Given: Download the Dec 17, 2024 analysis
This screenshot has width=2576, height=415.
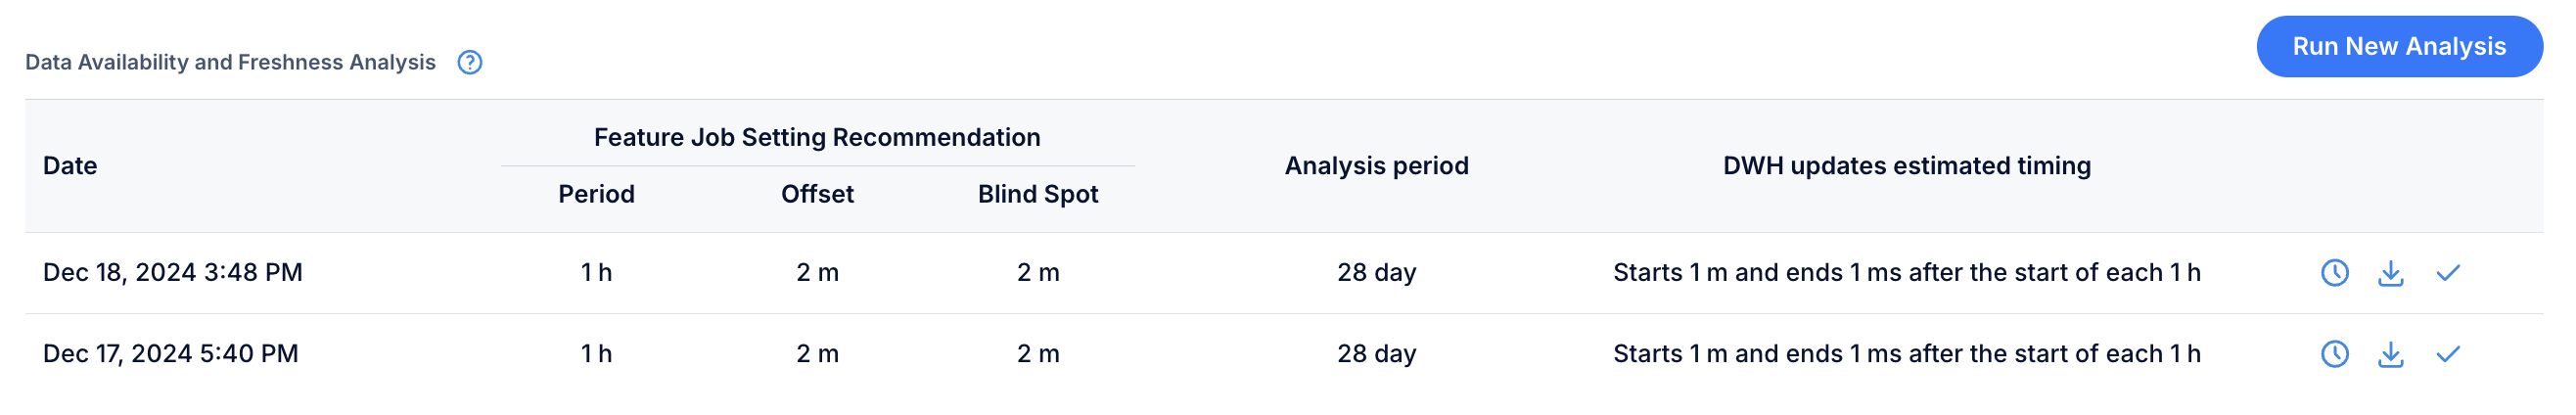Looking at the screenshot, I should pos(2390,353).
